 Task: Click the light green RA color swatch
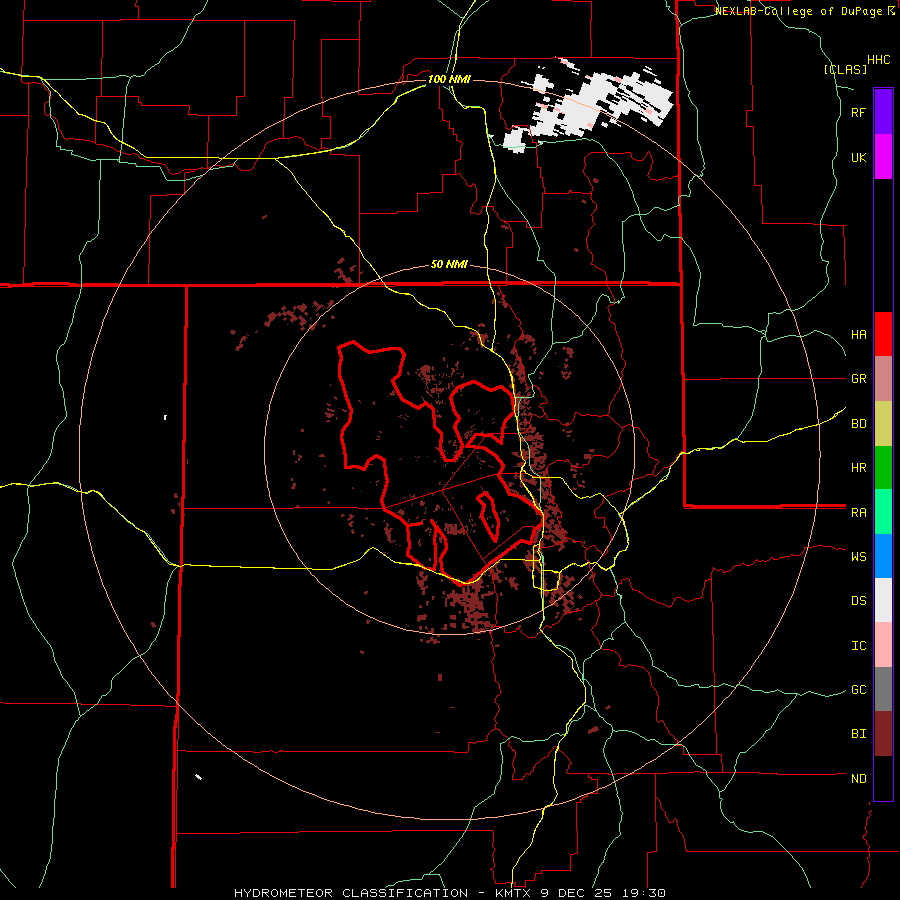(x=883, y=512)
